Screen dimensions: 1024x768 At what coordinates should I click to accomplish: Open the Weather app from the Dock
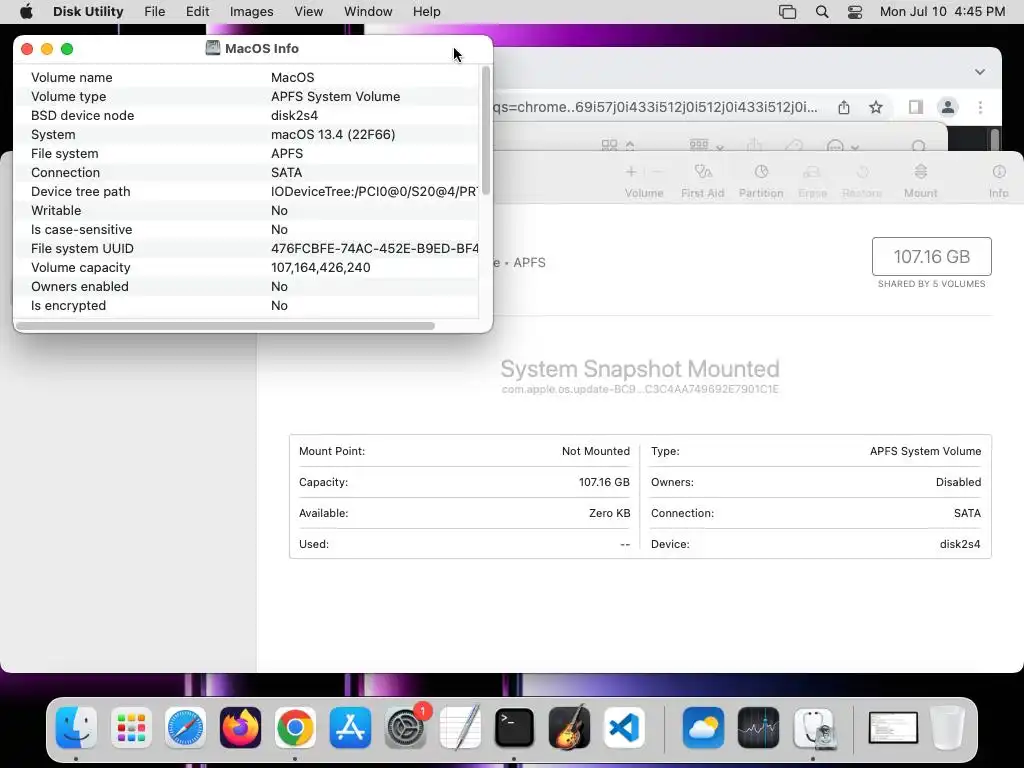click(703, 728)
